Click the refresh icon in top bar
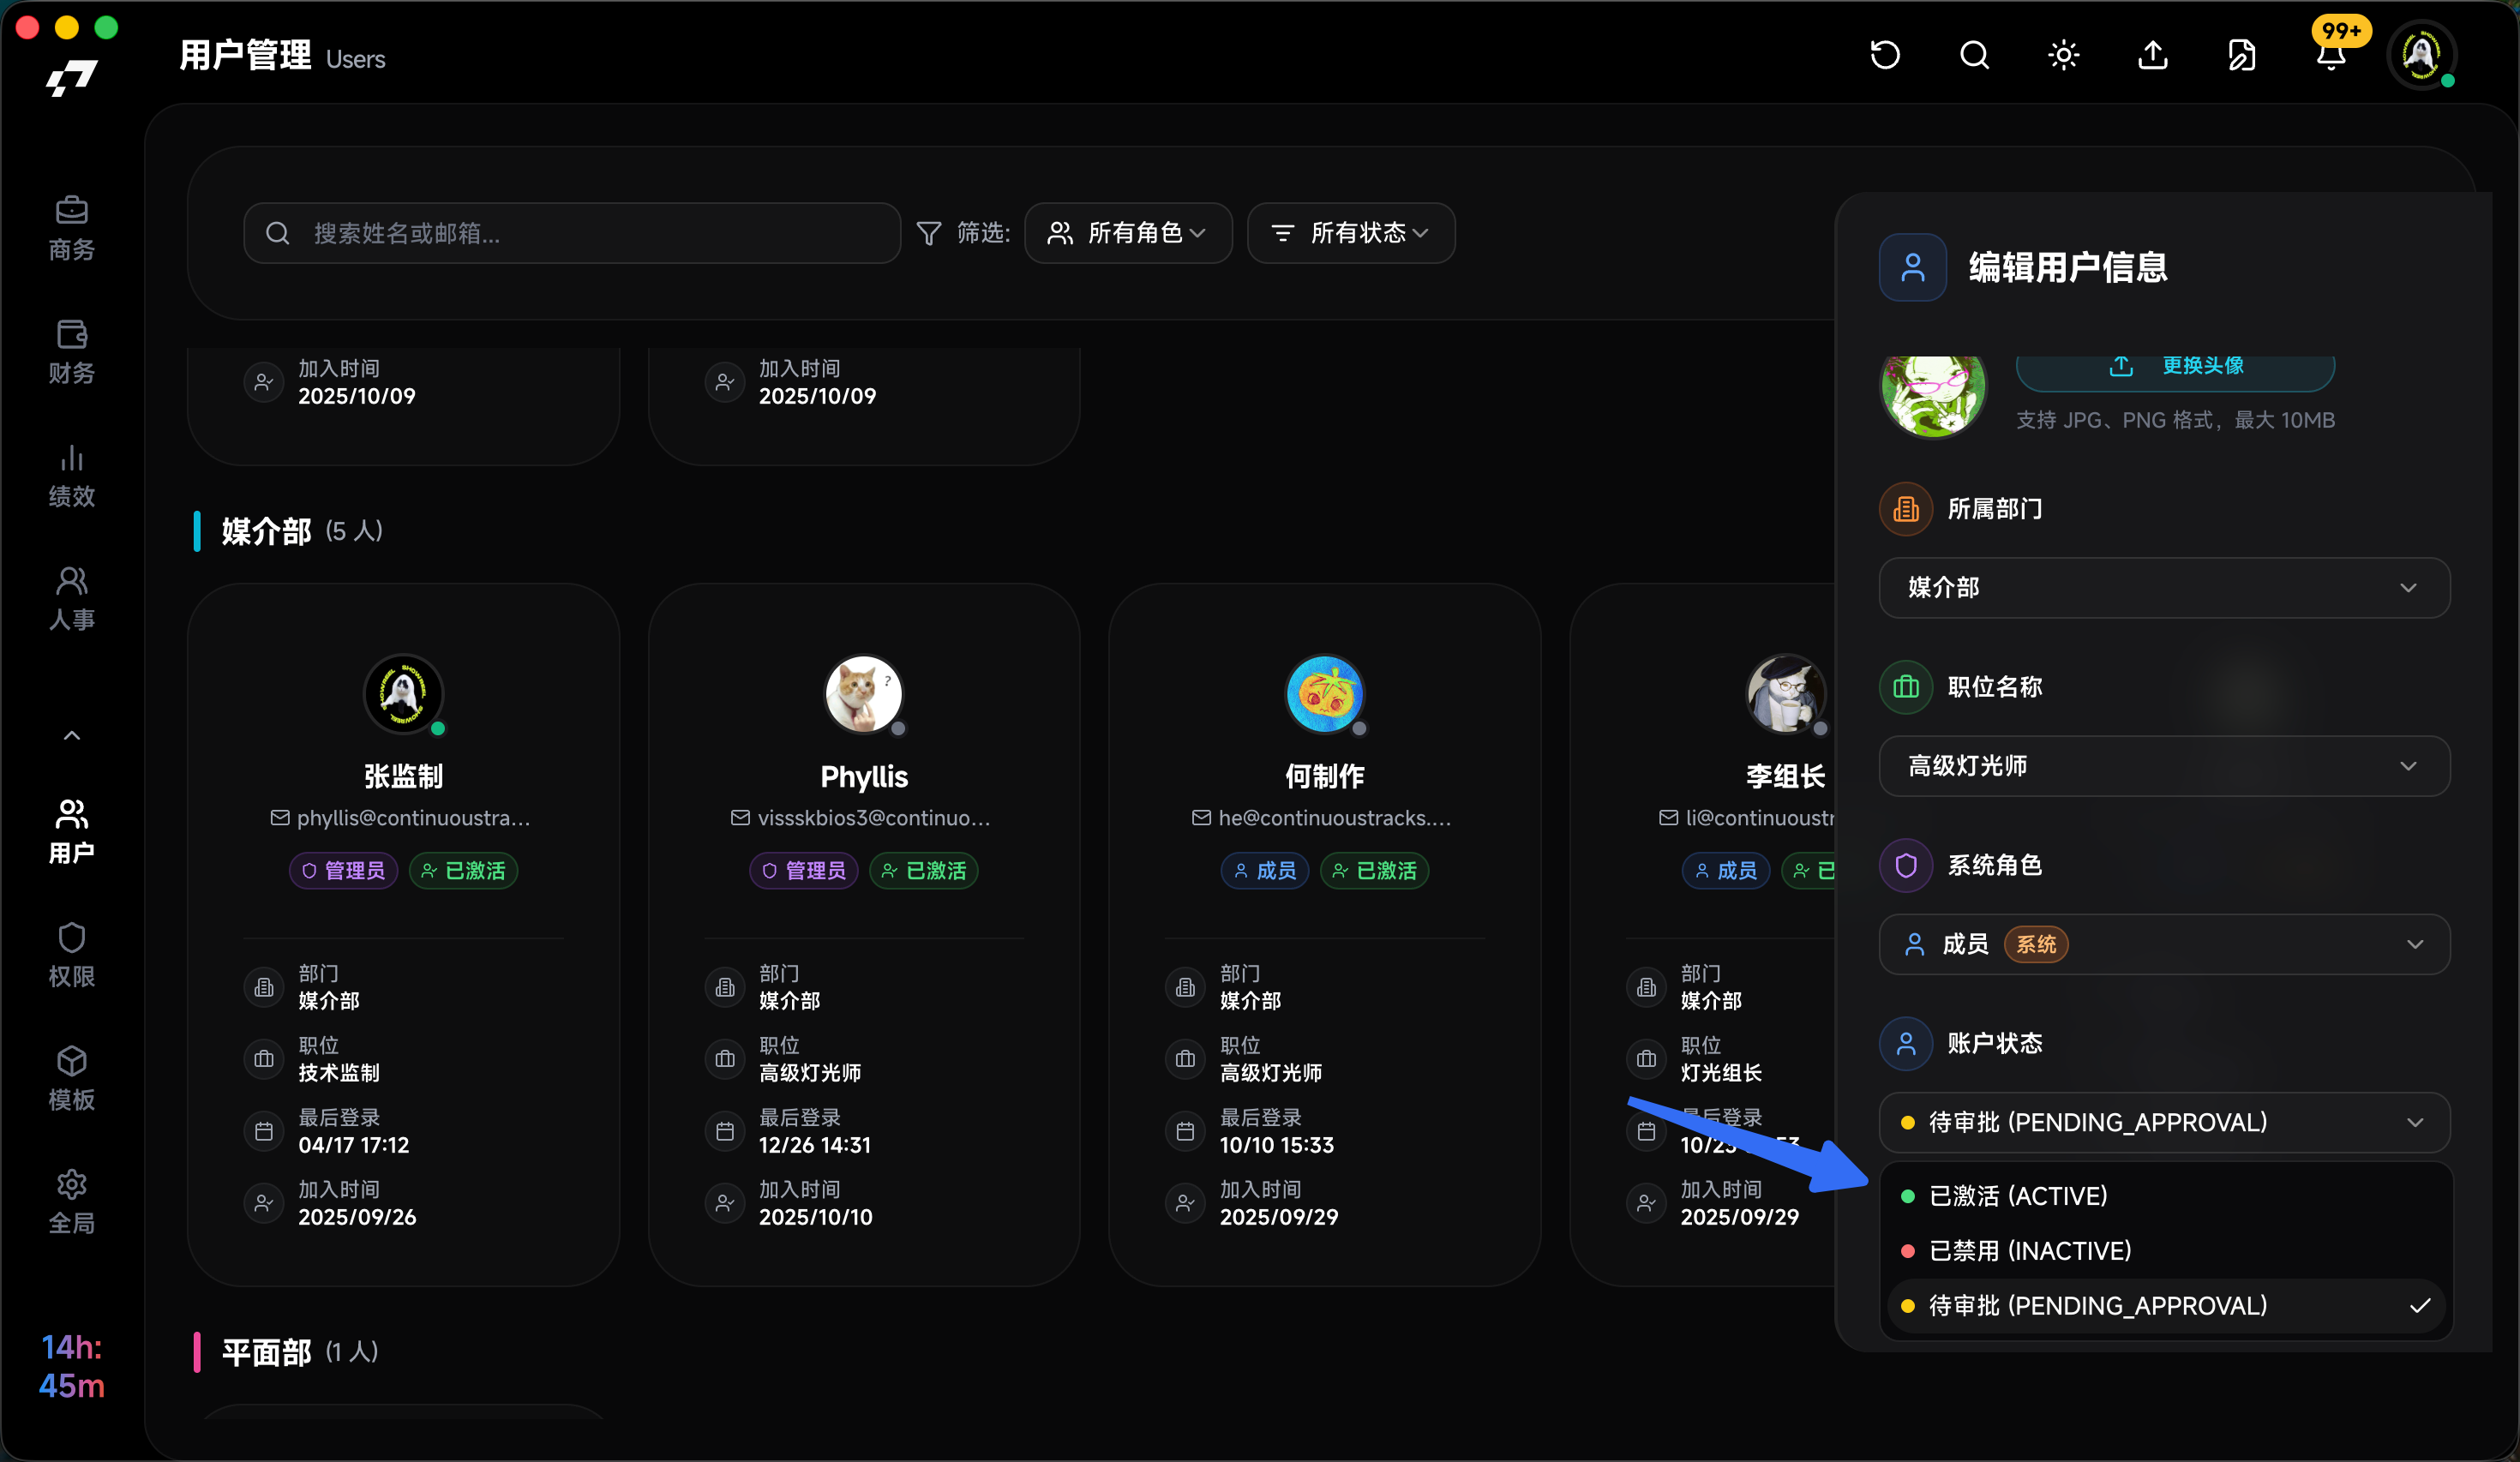Viewport: 2520px width, 1462px height. 1885,55
